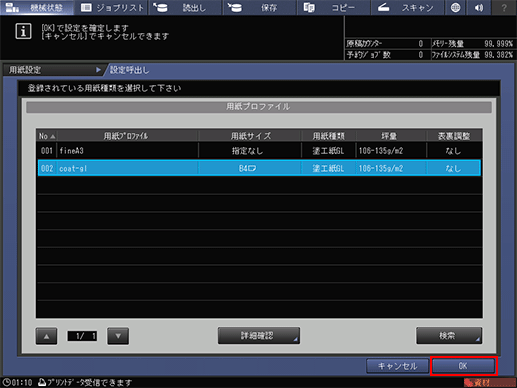Open the 機械状態 tab
517x388 pixels.
click(x=37, y=7)
